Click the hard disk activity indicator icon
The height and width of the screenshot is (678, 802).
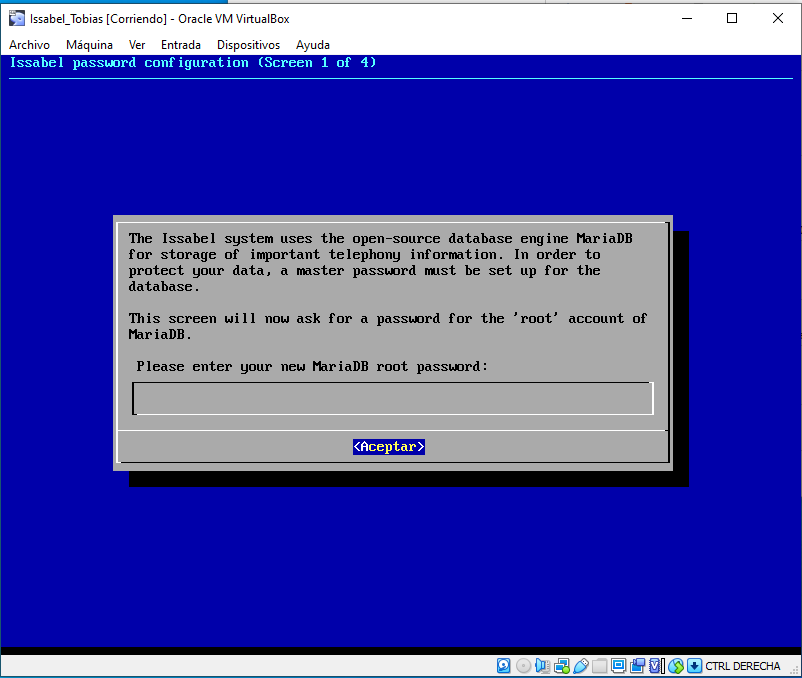coord(504,665)
